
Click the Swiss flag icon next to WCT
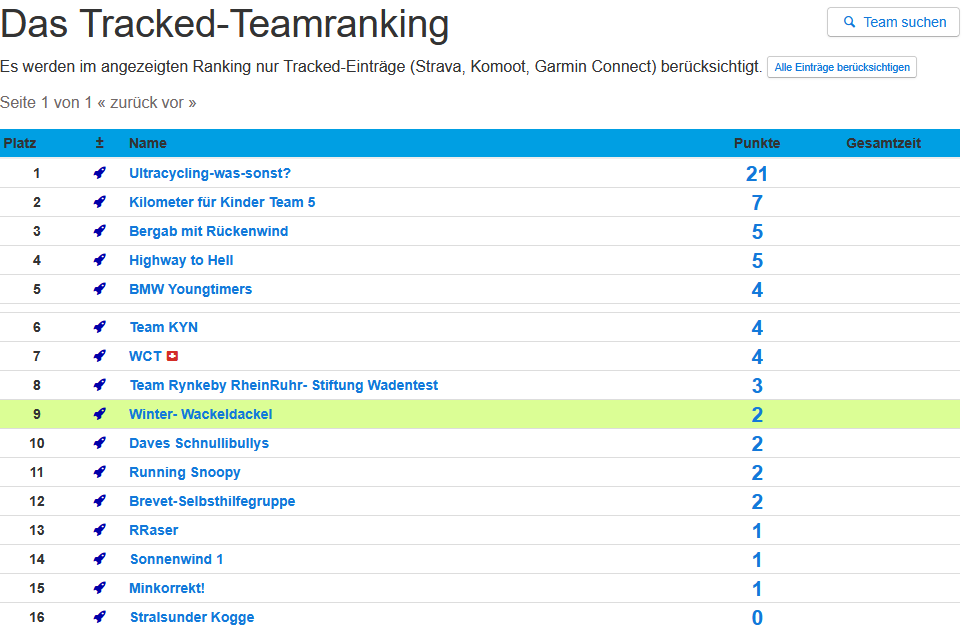pyautogui.click(x=172, y=356)
